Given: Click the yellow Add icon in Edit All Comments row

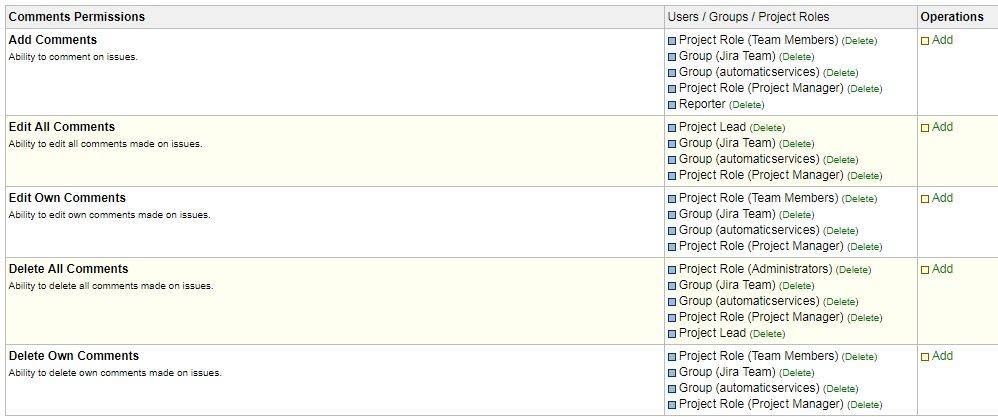Looking at the screenshot, I should (x=925, y=128).
